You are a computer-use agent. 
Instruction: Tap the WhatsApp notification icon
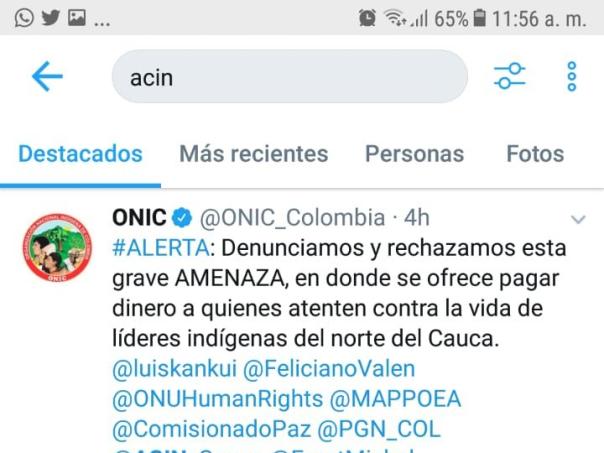pyautogui.click(x=24, y=18)
